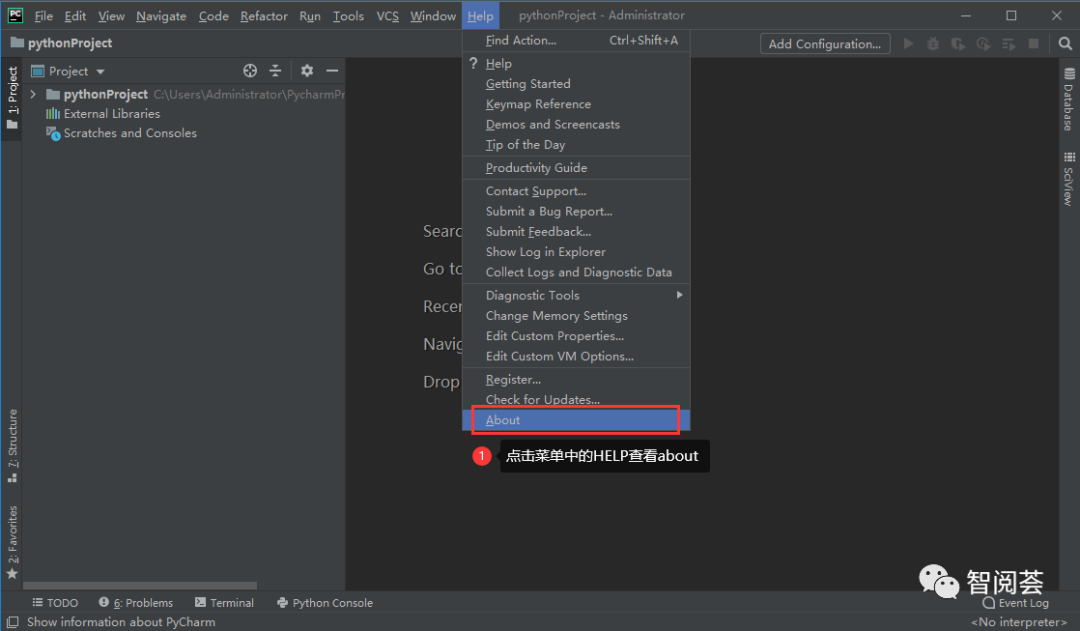This screenshot has width=1080, height=631.
Task: Click the Profile icon in toolbar
Action: [x=983, y=43]
